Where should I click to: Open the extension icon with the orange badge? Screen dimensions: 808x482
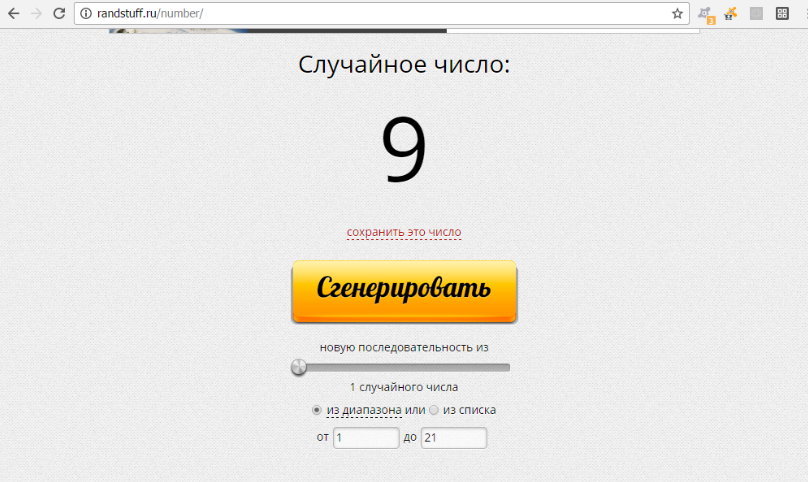(706, 15)
